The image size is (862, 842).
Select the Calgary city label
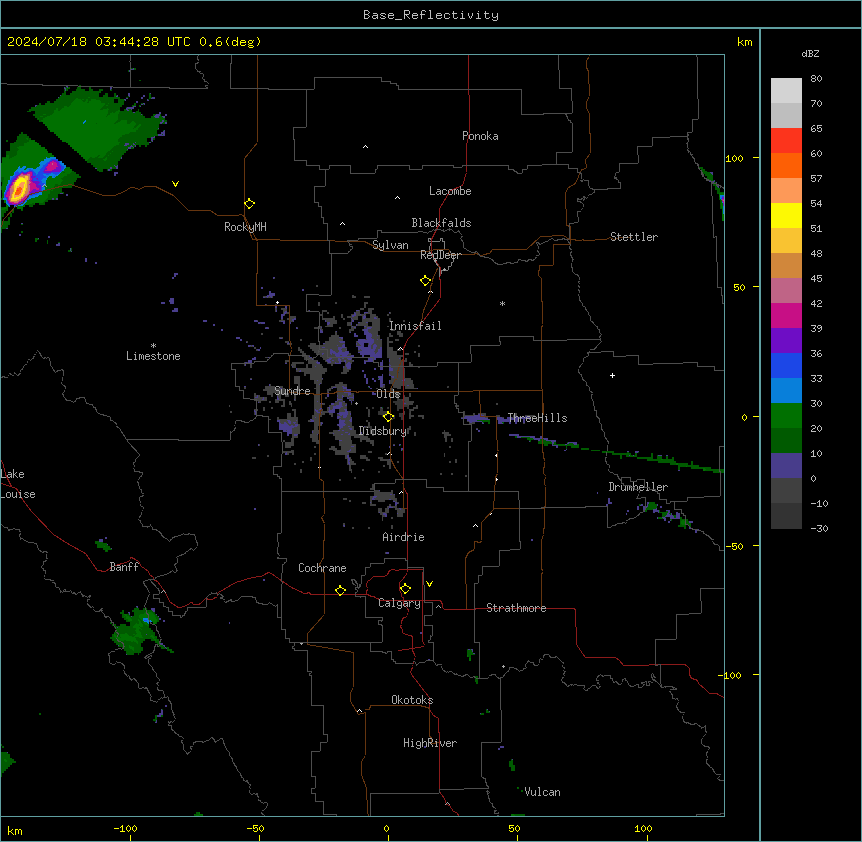[x=399, y=603]
